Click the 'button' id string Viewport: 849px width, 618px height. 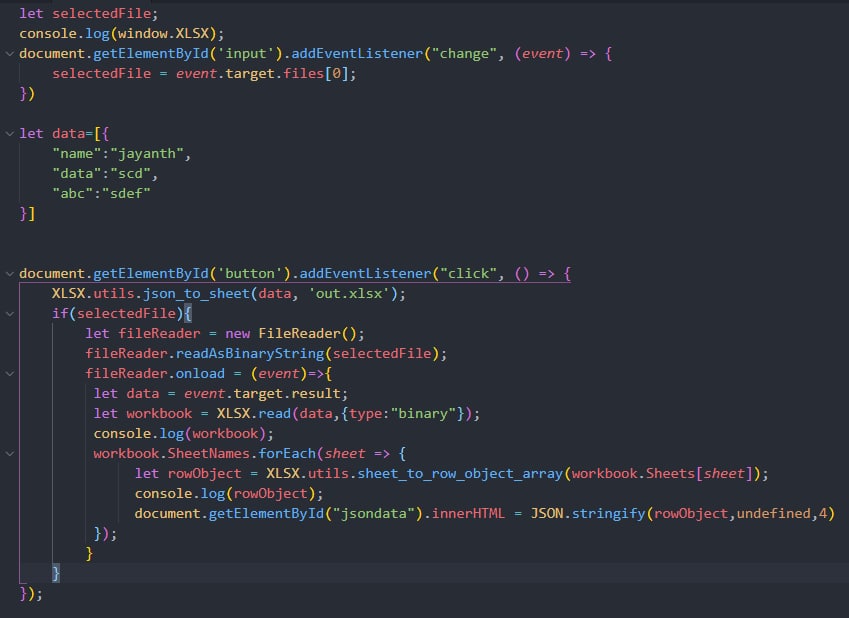point(250,274)
